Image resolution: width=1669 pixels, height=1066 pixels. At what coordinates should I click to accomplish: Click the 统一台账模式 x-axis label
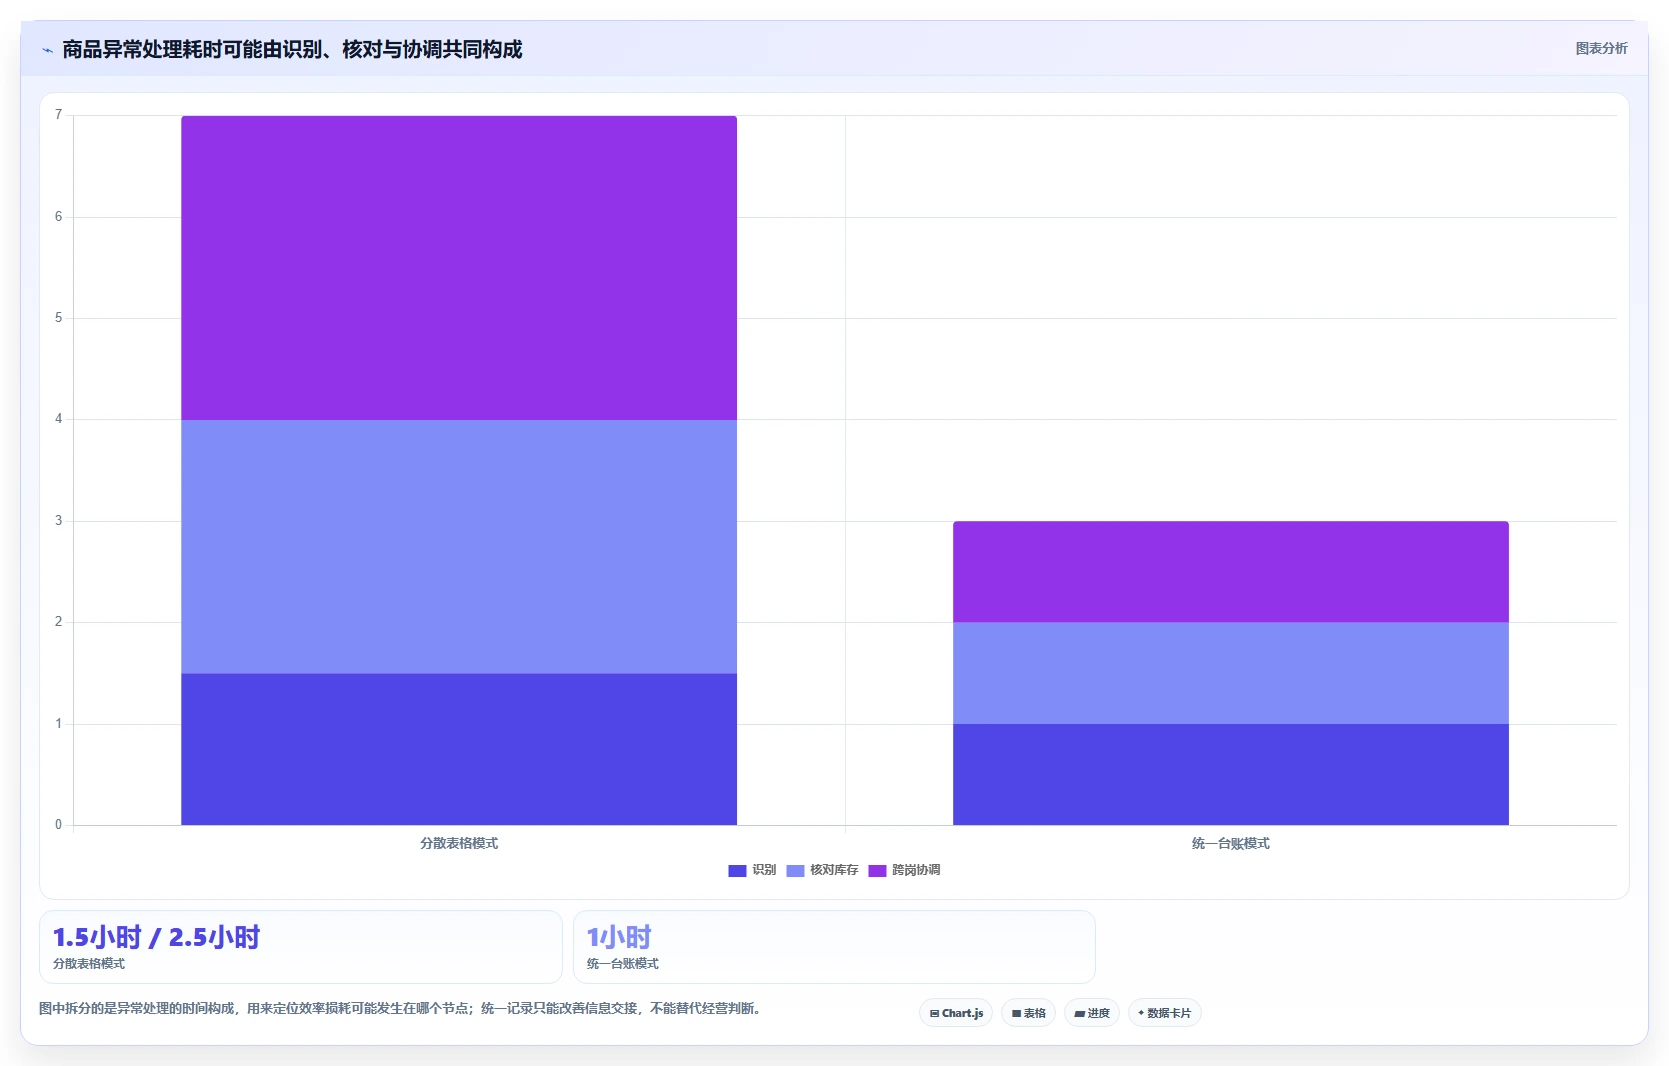(x=1230, y=843)
